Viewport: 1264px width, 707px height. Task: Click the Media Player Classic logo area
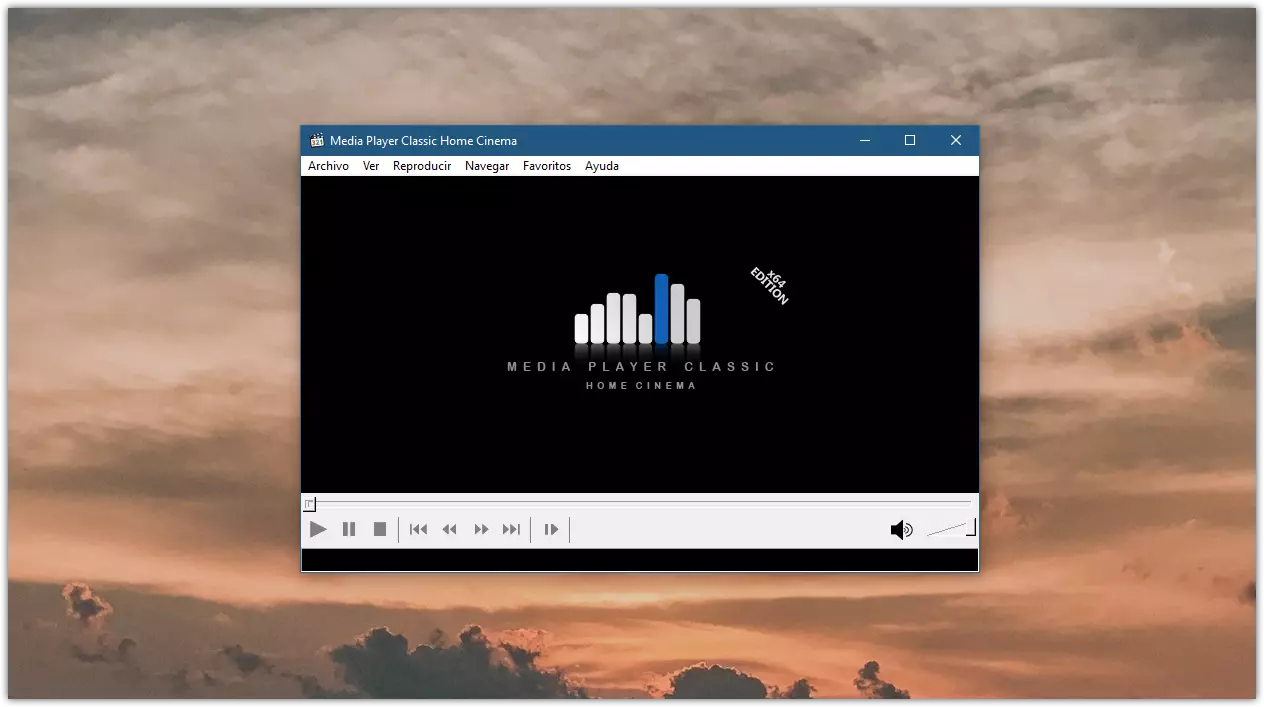pos(640,332)
